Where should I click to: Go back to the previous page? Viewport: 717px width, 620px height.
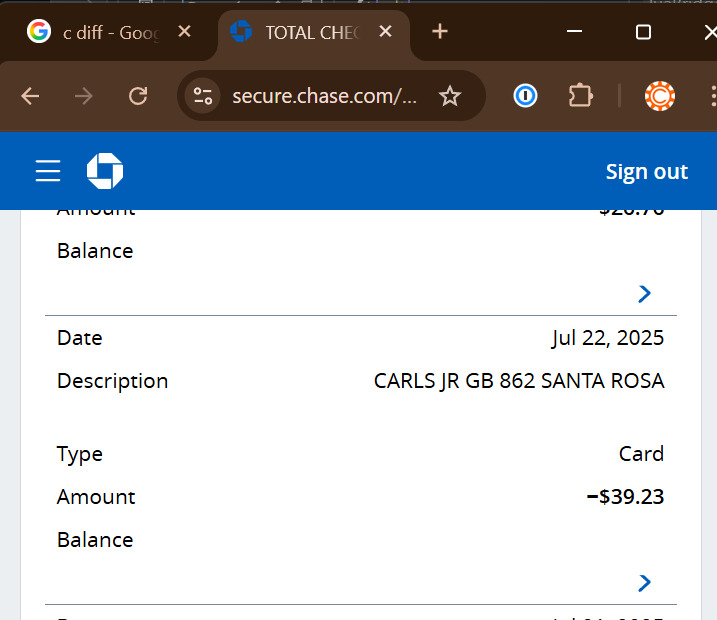[x=31, y=96]
